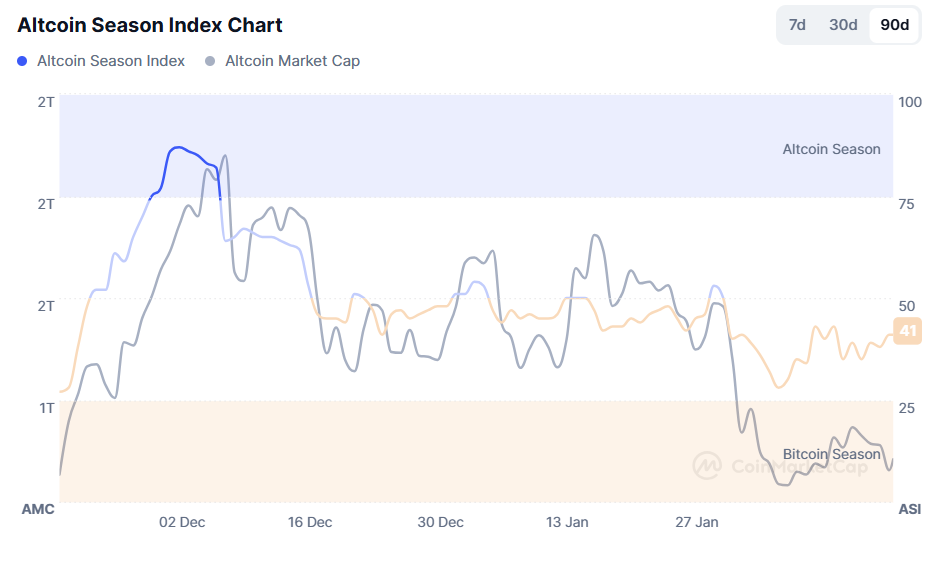The image size is (939, 584).
Task: Switch to the 30d timeframe
Action: click(843, 24)
